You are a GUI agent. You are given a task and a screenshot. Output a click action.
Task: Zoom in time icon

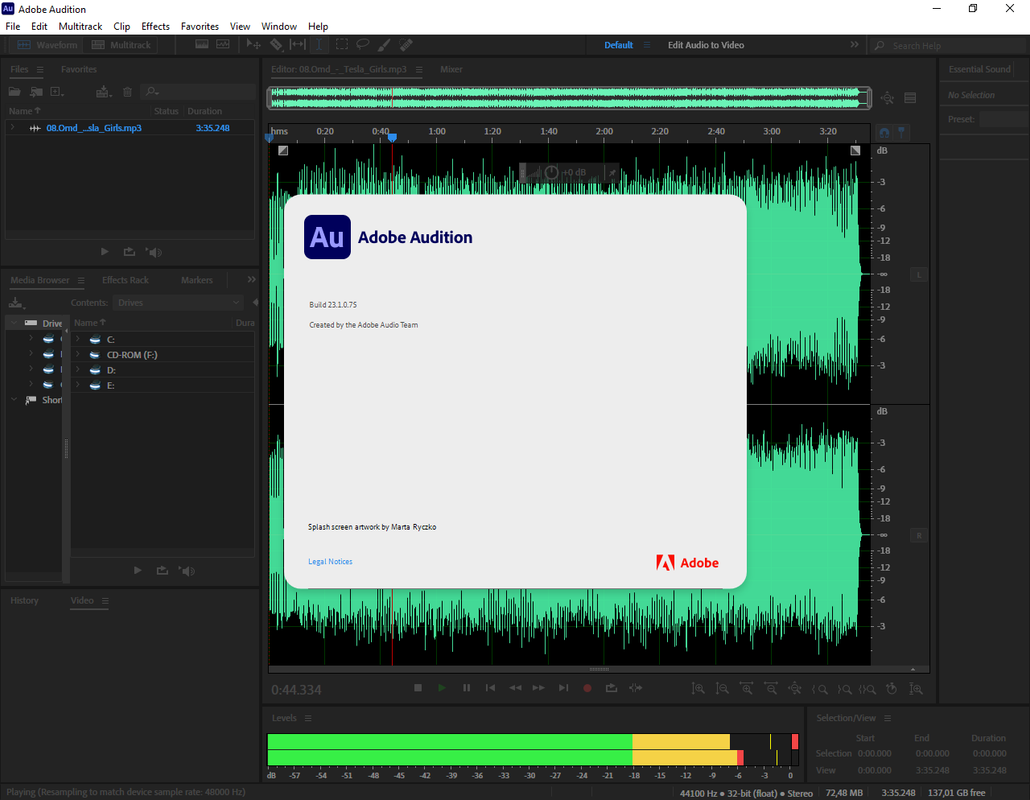[x=746, y=688]
